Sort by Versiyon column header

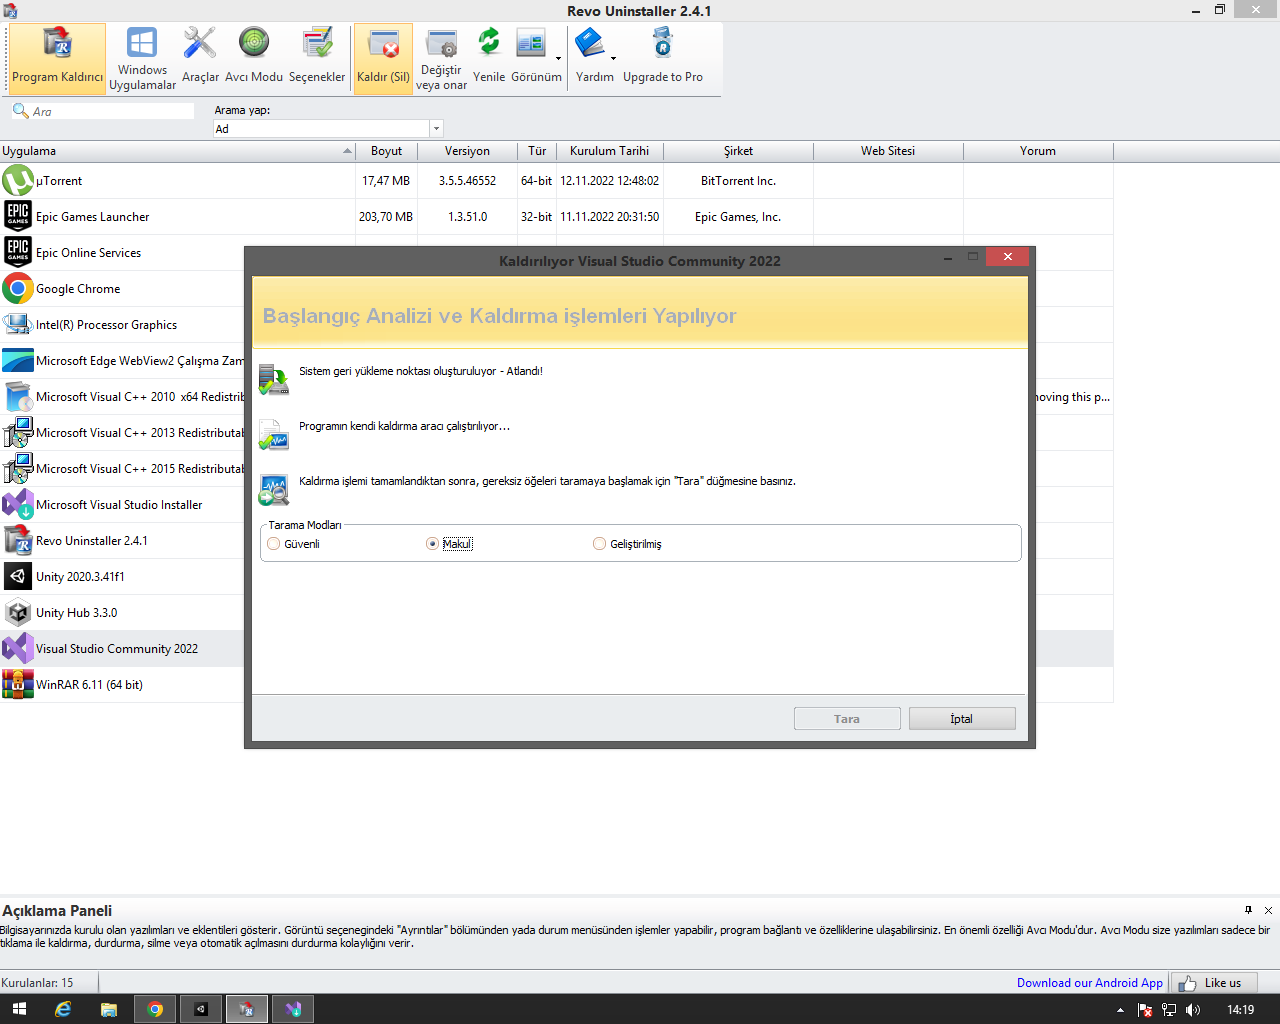[467, 151]
